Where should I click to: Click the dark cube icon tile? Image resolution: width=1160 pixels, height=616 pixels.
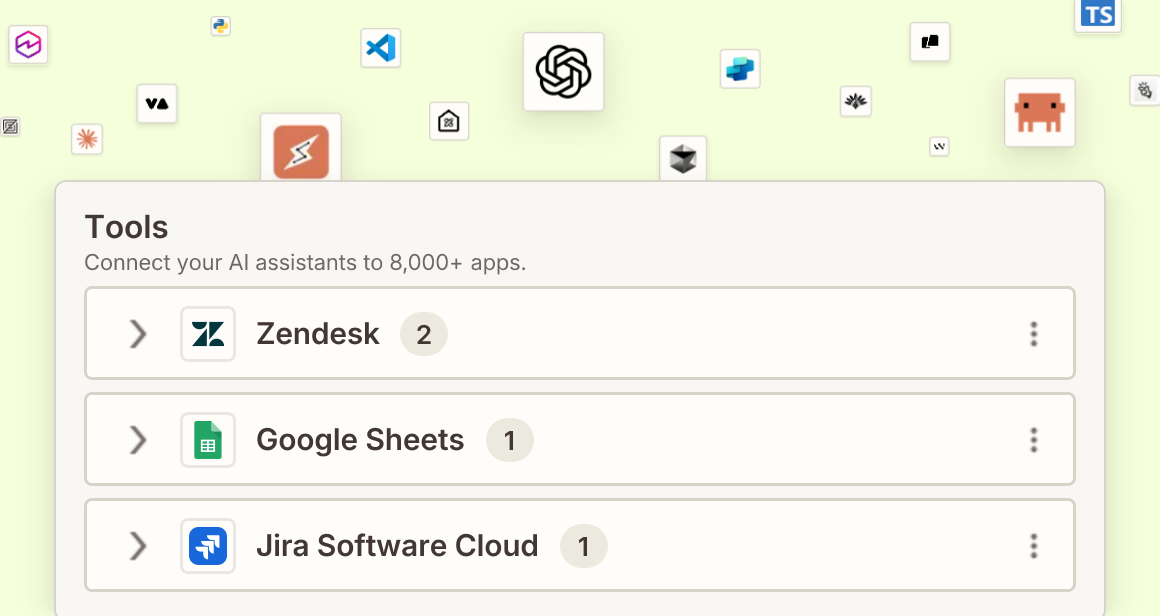(x=683, y=158)
